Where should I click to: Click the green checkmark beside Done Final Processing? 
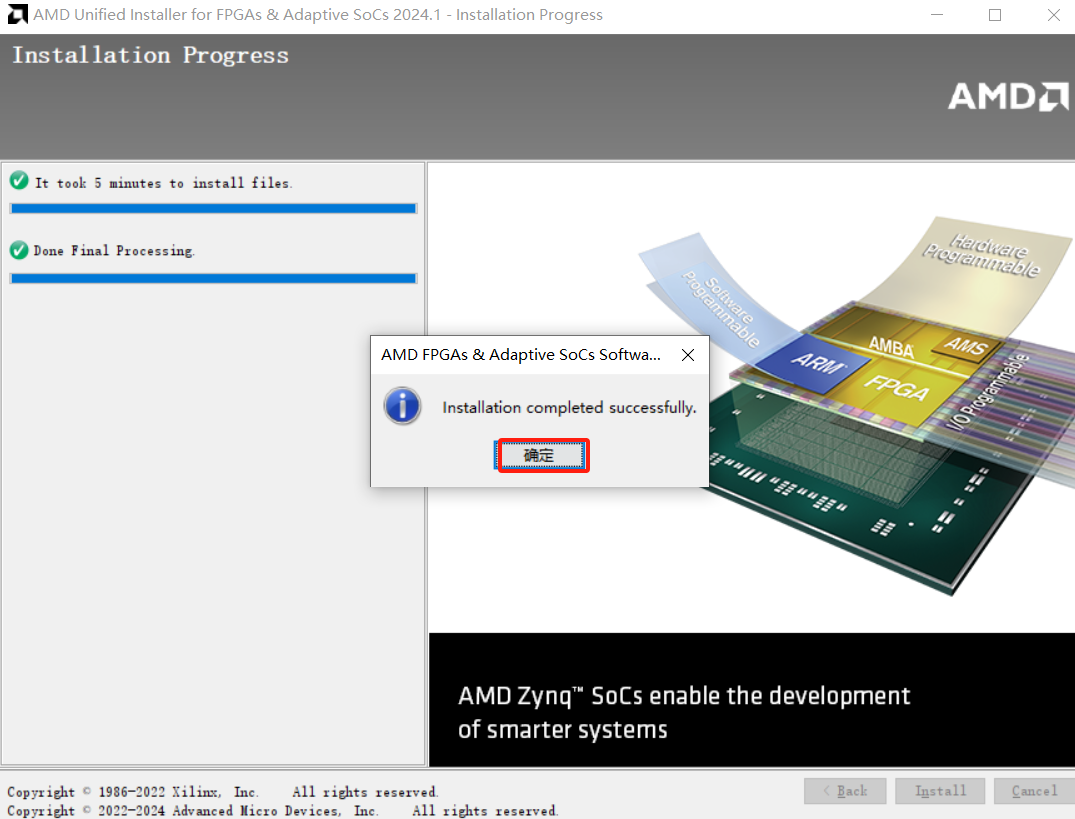tap(21, 251)
